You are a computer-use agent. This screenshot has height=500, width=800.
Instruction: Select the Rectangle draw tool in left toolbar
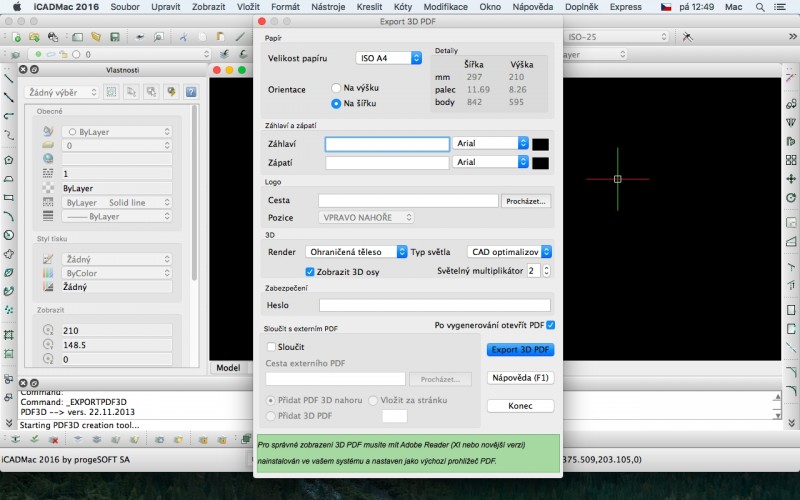[x=8, y=197]
